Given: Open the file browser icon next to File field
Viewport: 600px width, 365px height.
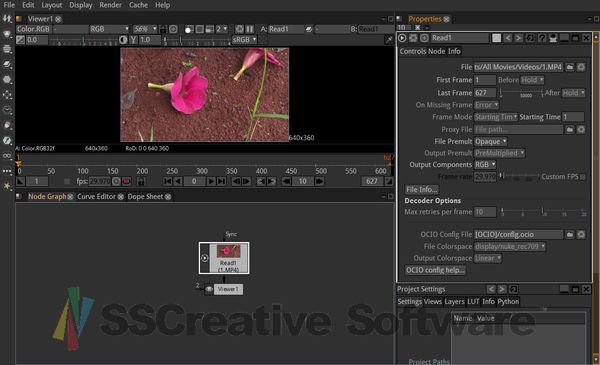Looking at the screenshot, I should (570, 67).
